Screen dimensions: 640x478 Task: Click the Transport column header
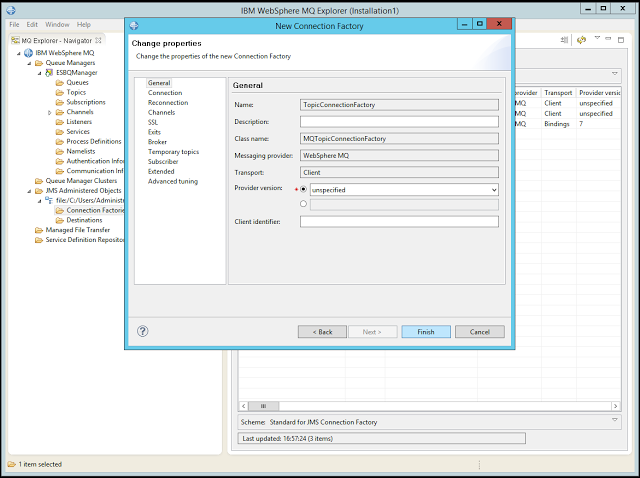tap(558, 93)
